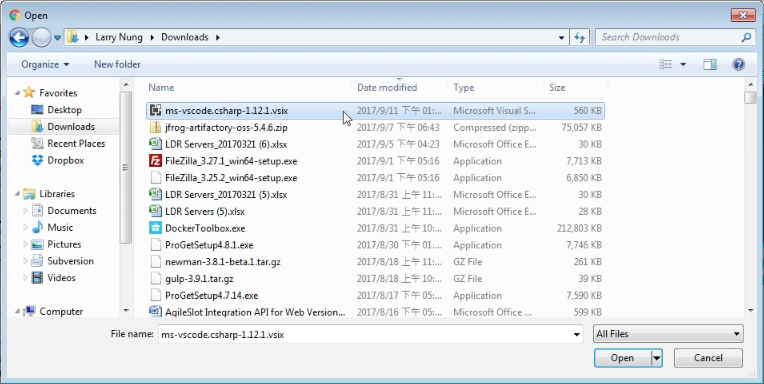Click Downloads in the address path
The width and height of the screenshot is (764, 384).
coord(185,37)
